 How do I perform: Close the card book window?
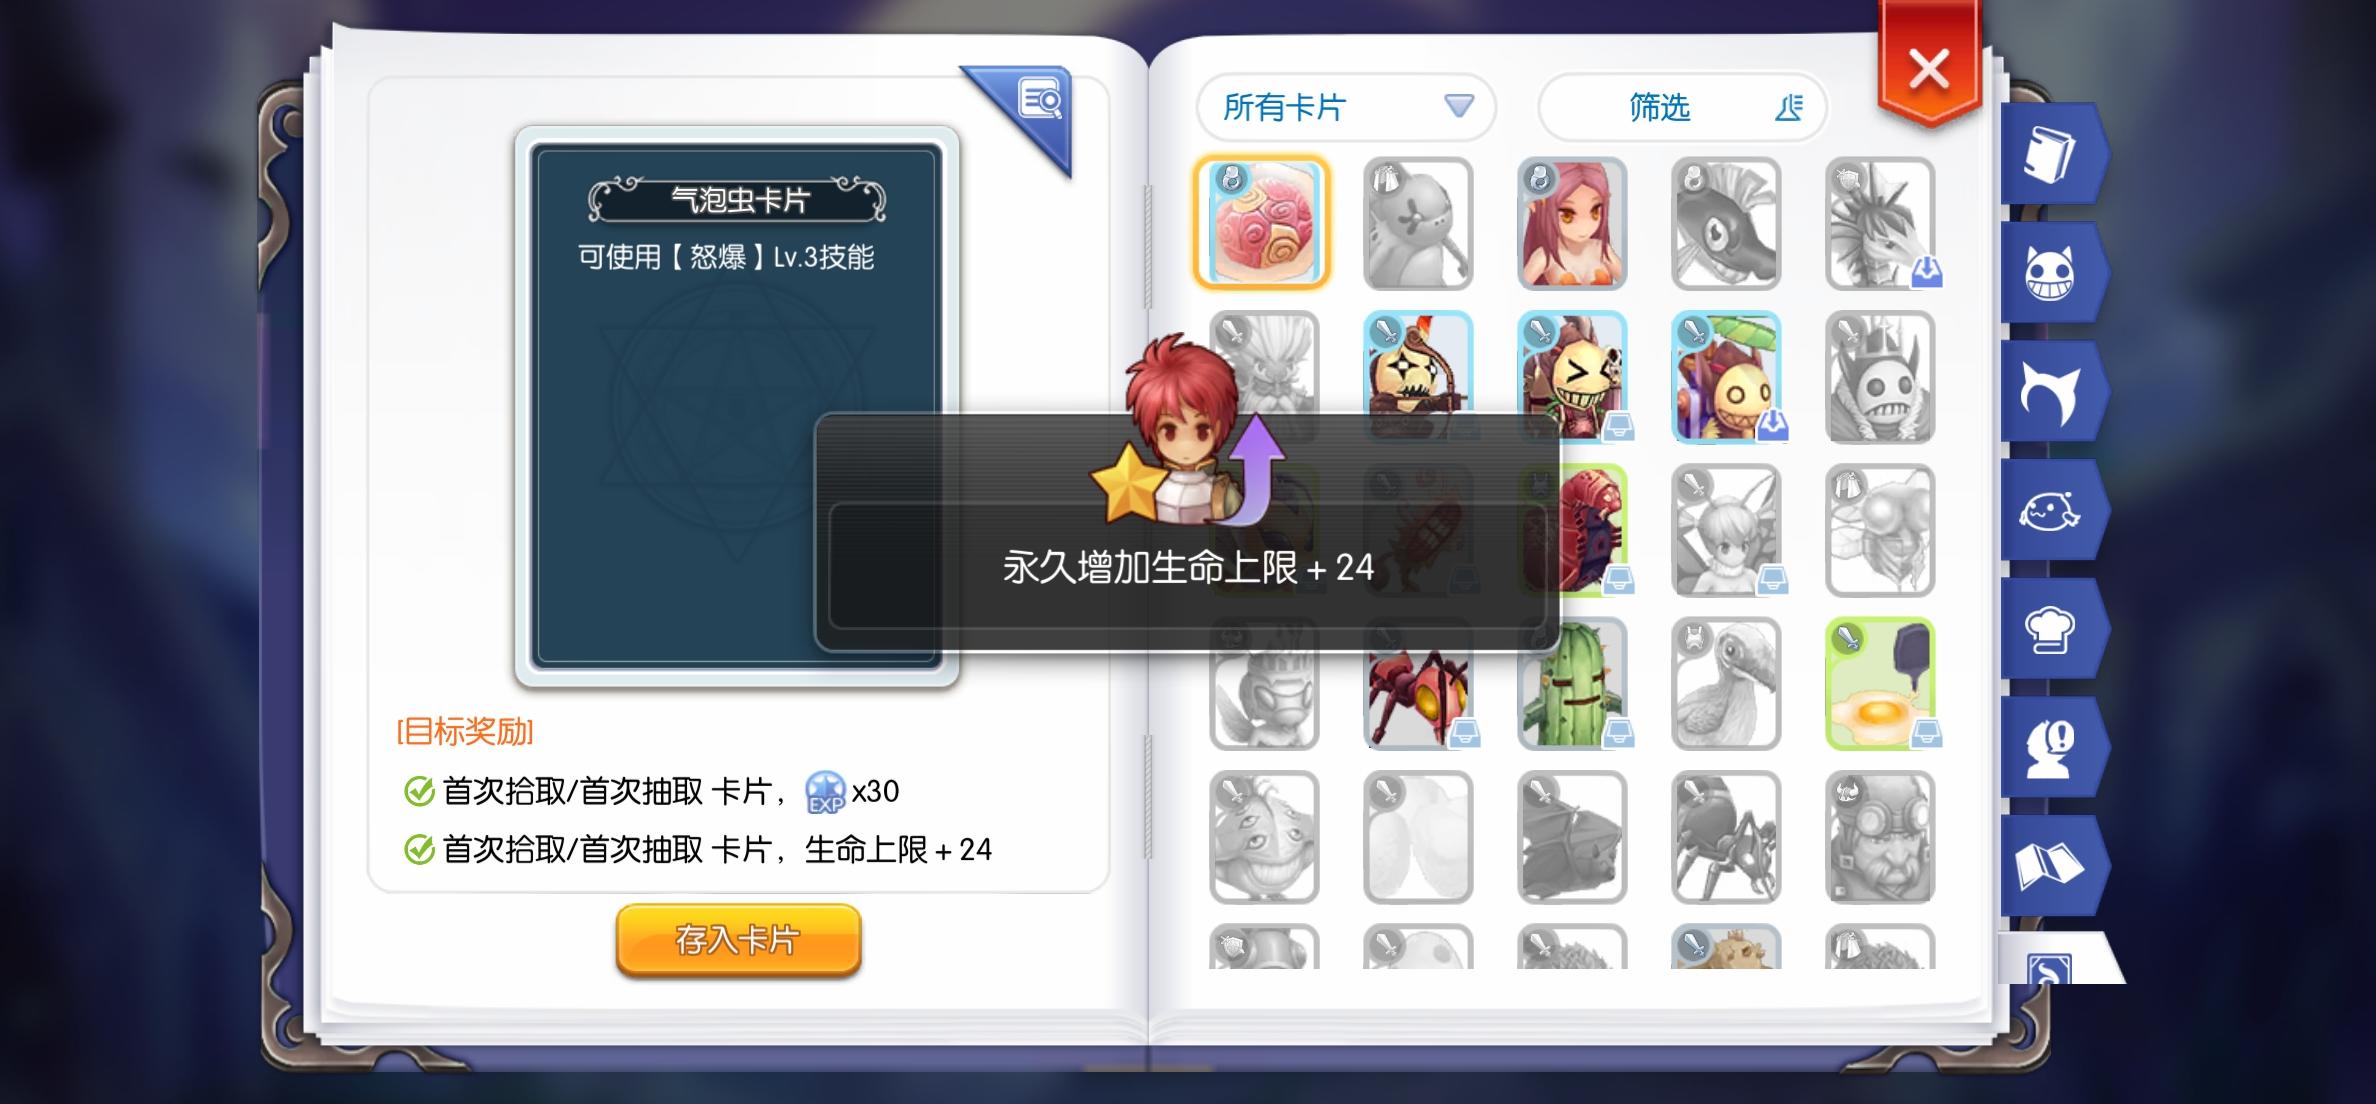(x=1929, y=68)
